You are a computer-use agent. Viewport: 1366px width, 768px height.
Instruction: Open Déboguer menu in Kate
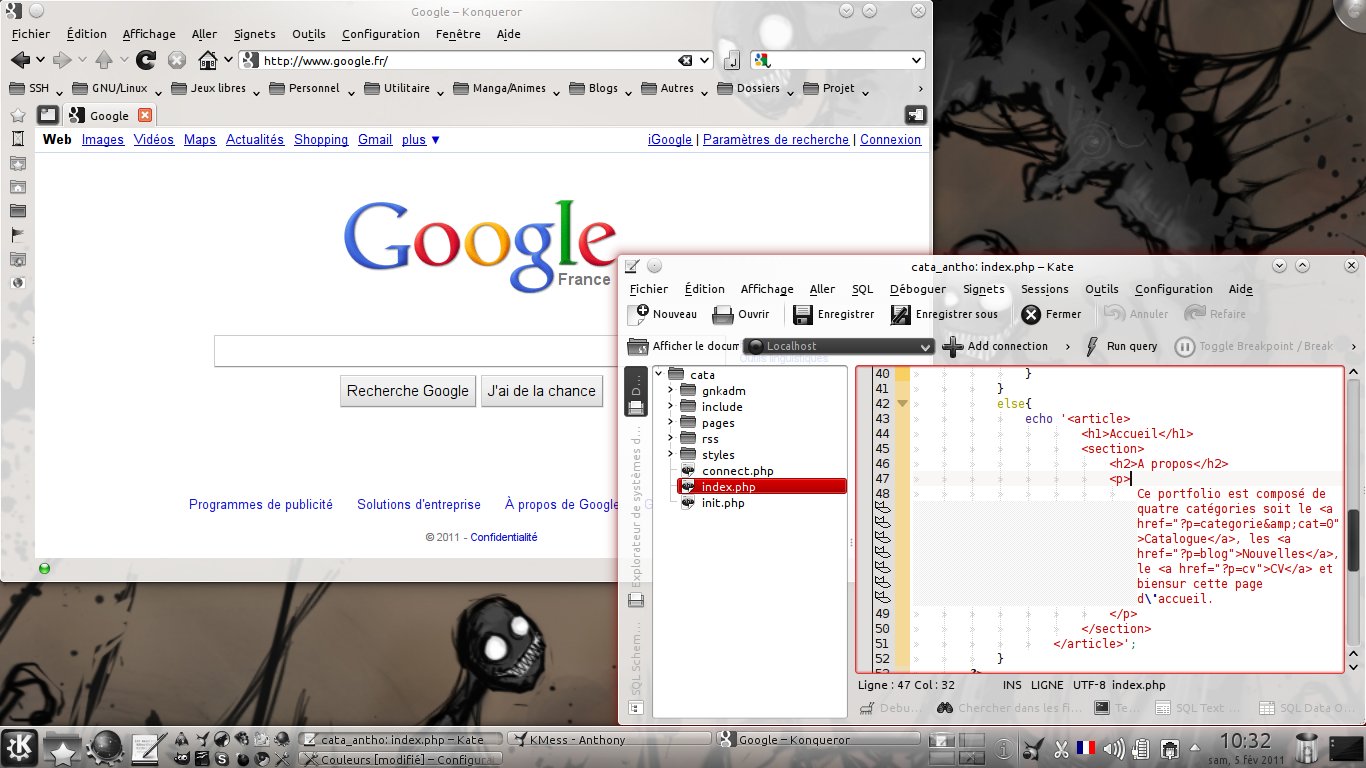[917, 289]
